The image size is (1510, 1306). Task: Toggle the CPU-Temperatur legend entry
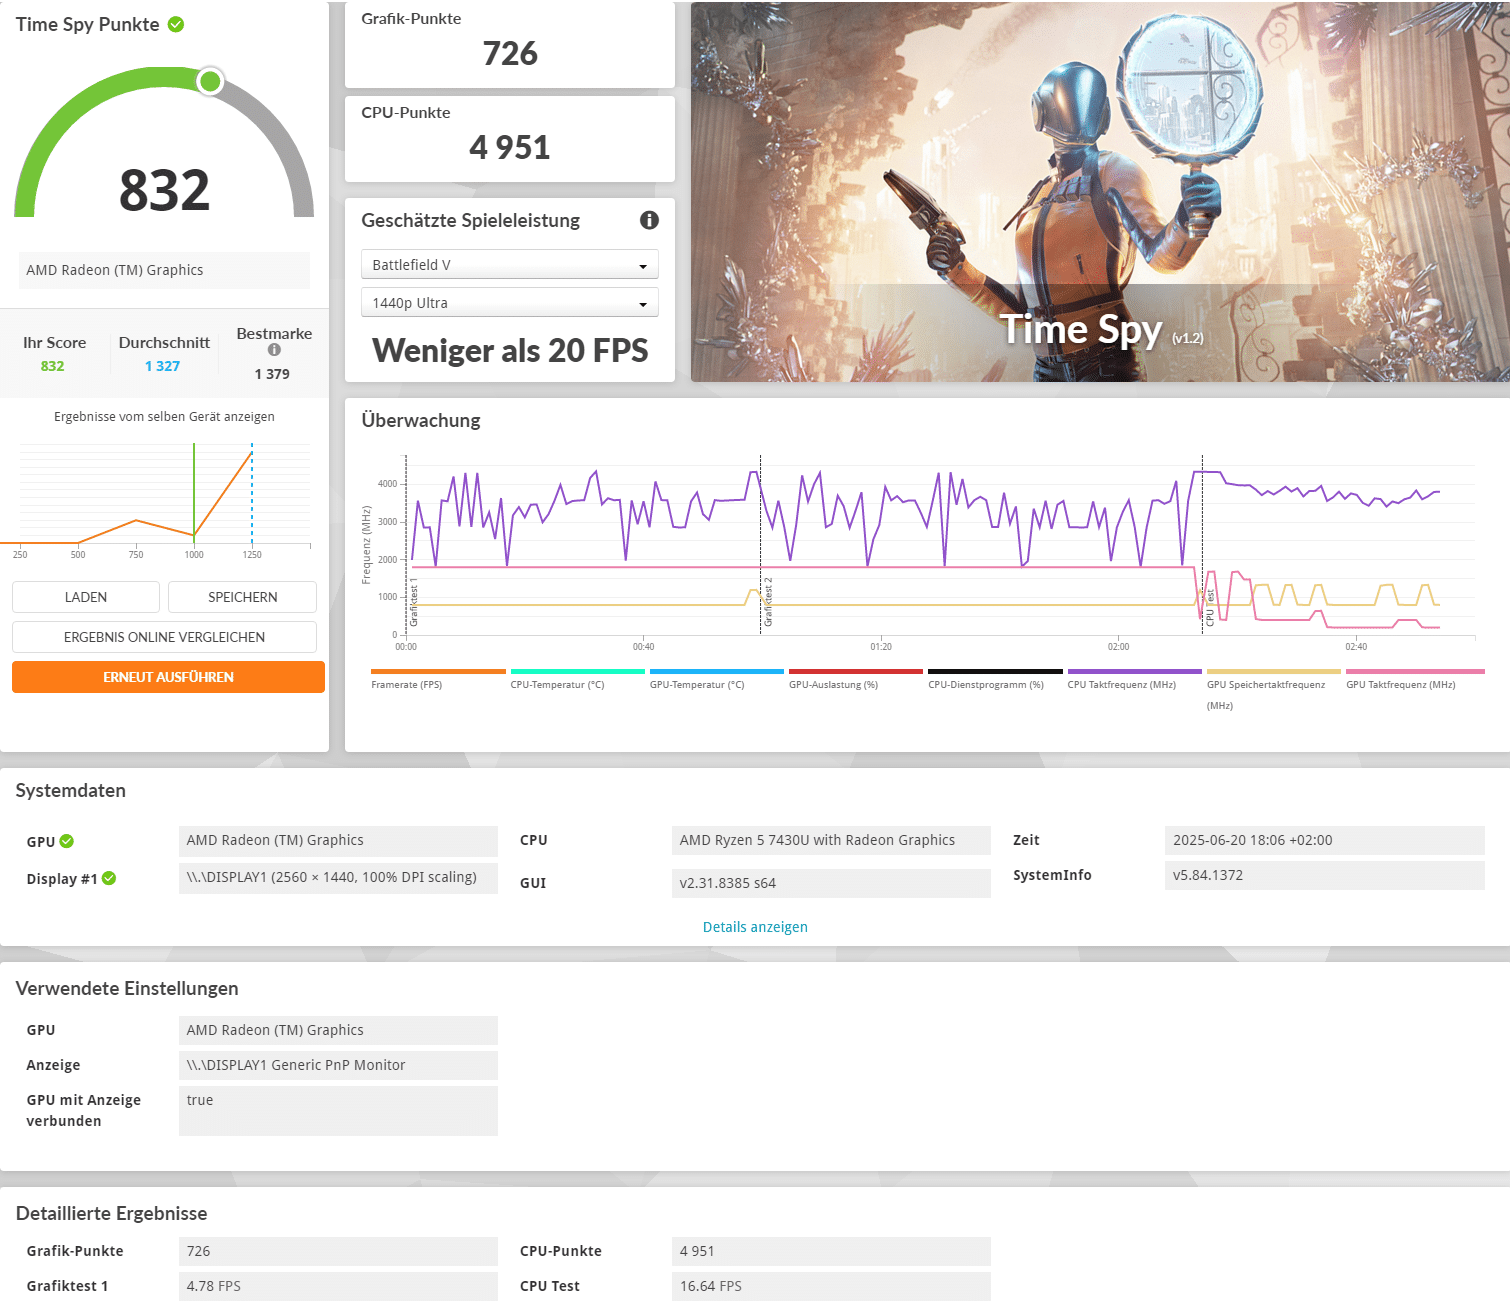[x=557, y=684]
